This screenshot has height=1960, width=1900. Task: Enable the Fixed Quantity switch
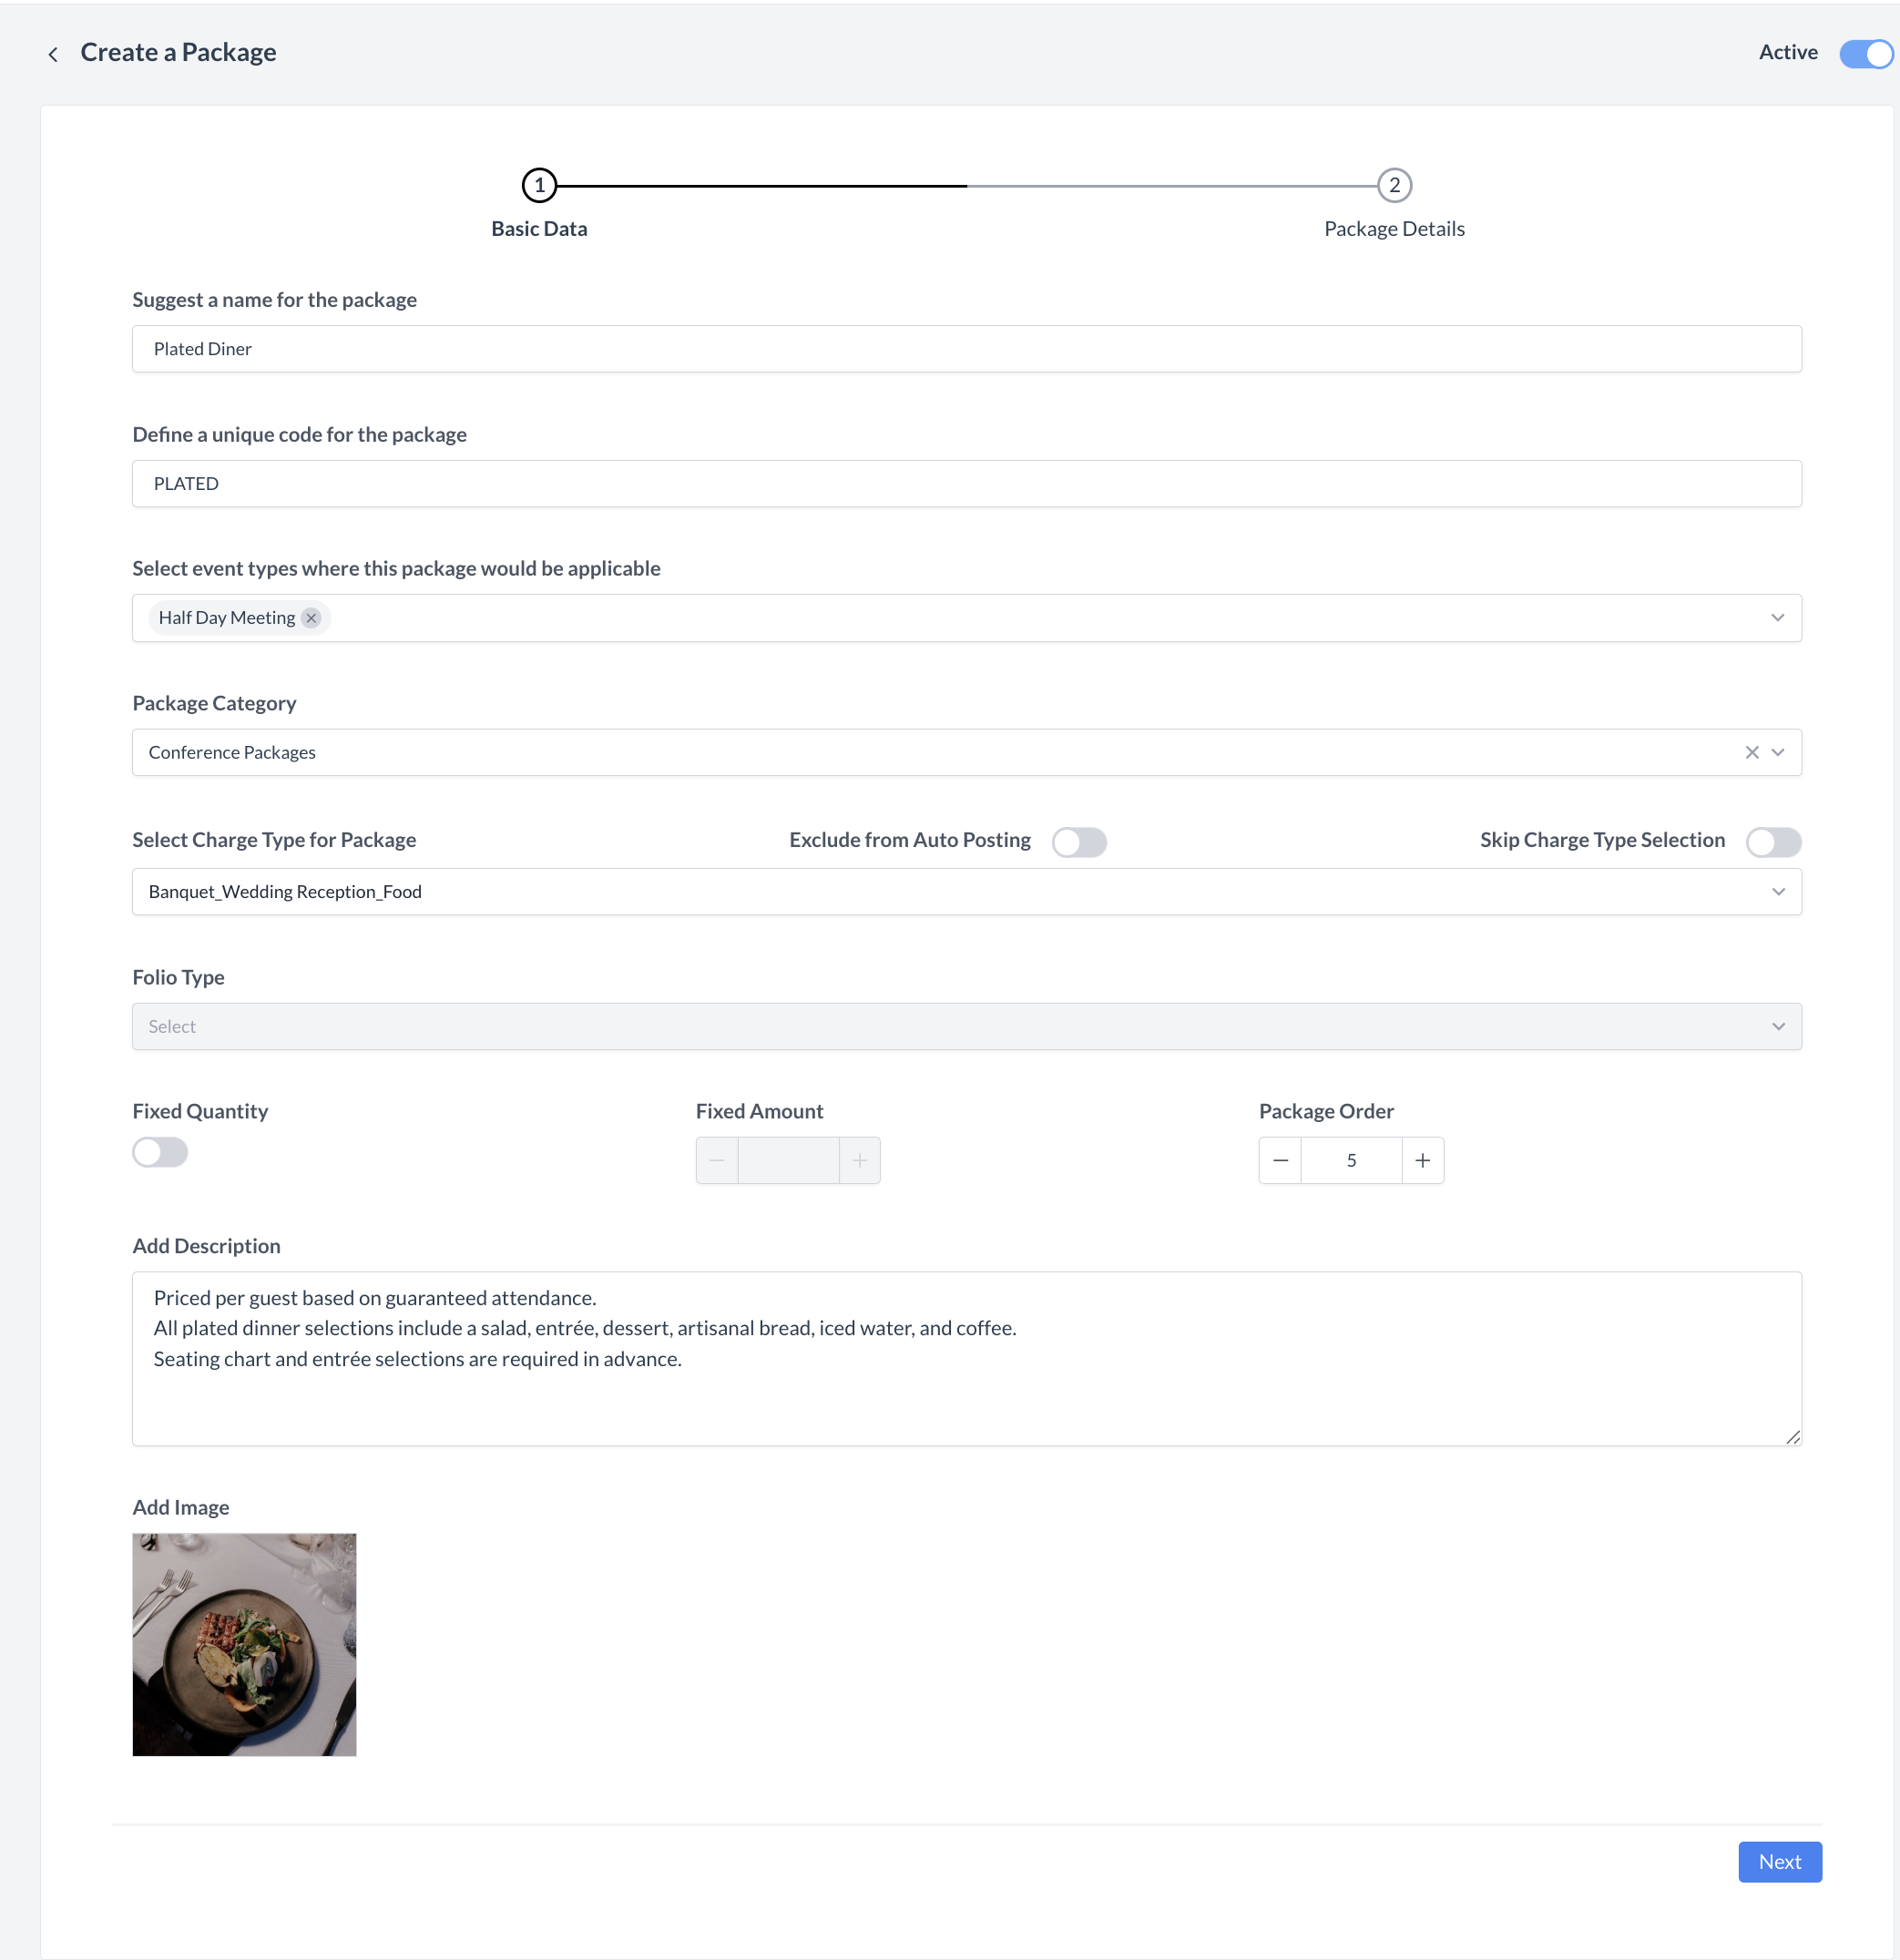(160, 1152)
